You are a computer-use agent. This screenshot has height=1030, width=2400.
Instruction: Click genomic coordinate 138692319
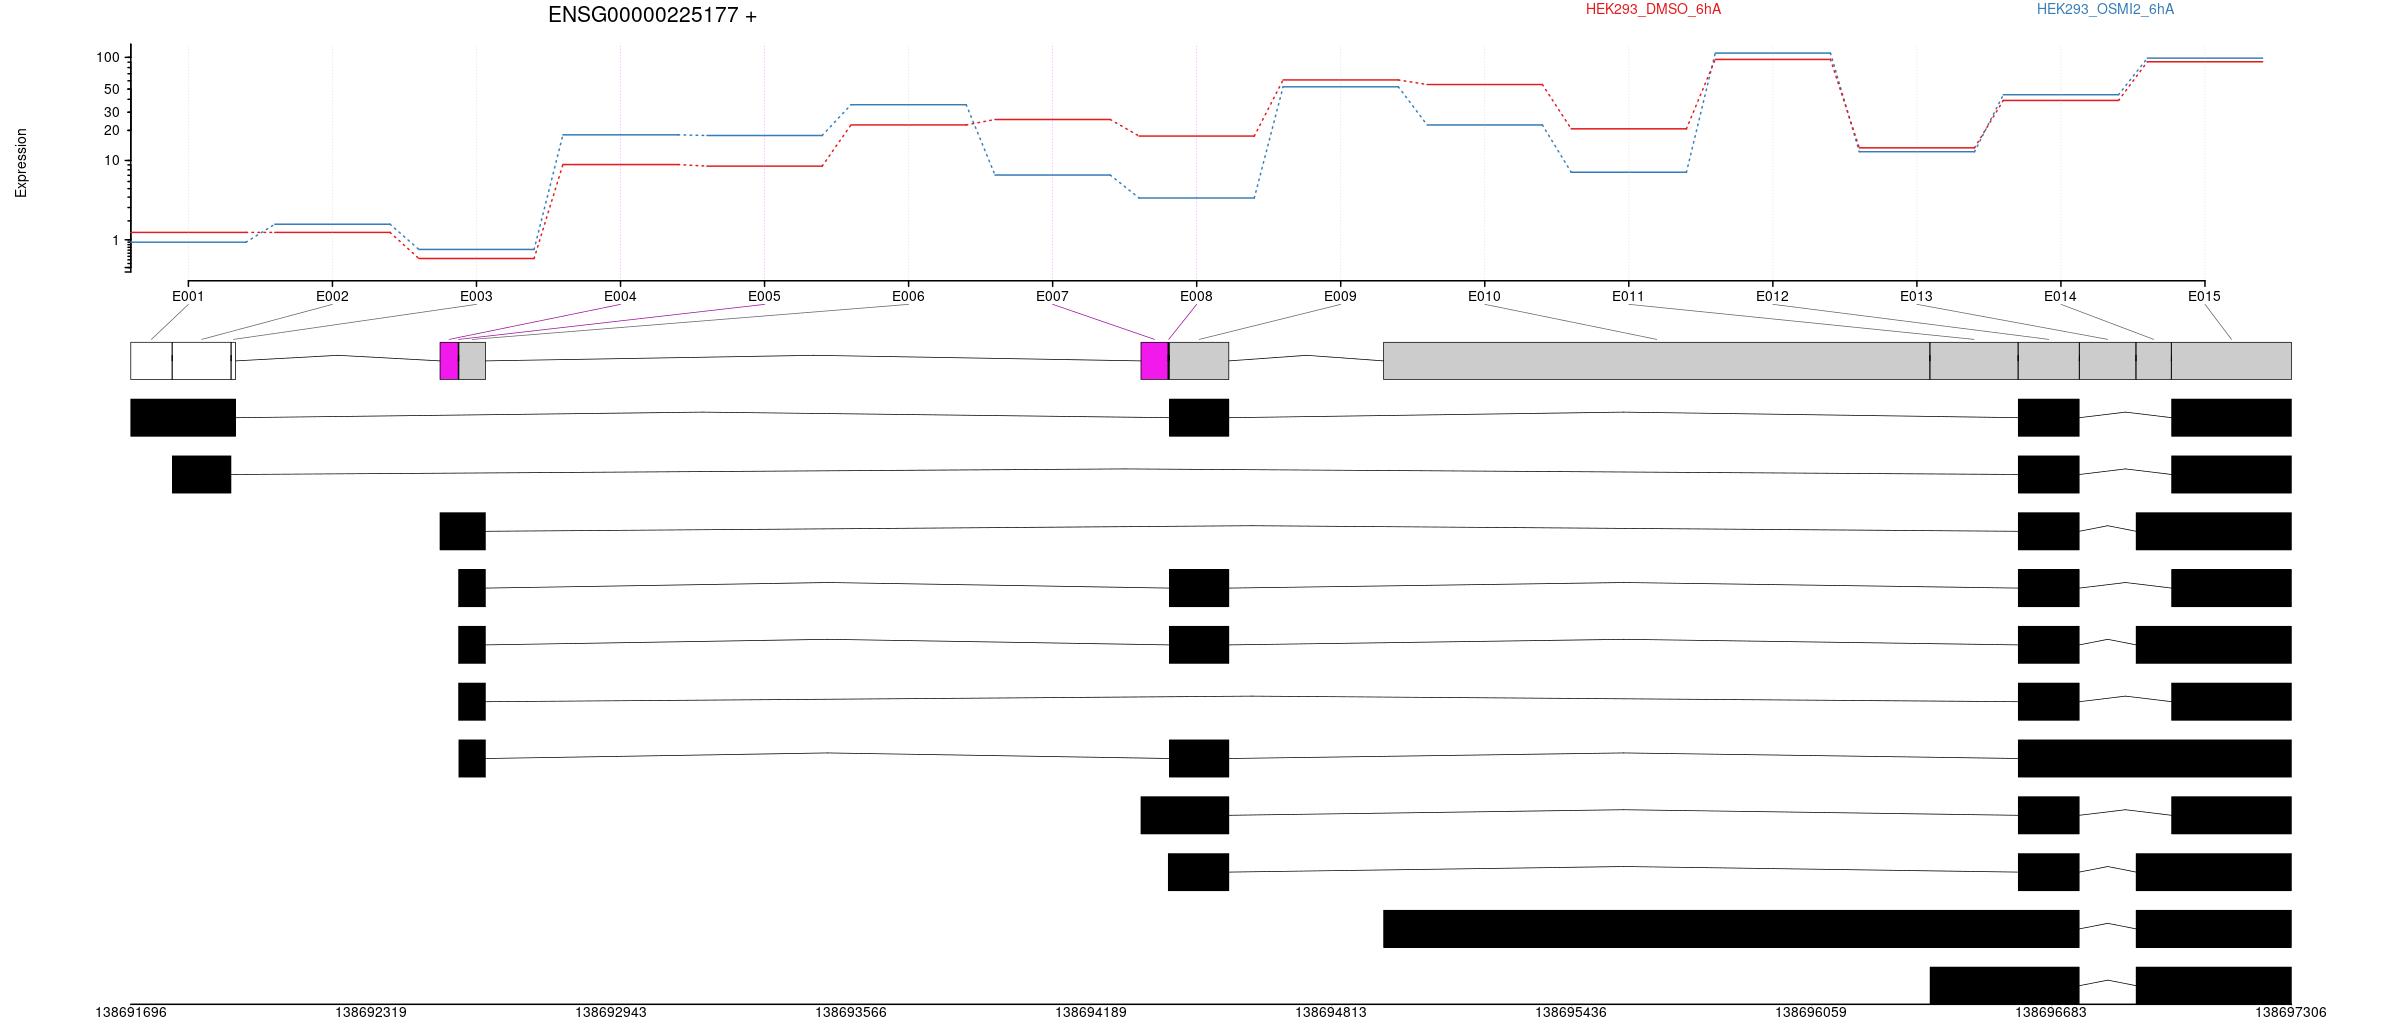pyautogui.click(x=371, y=1012)
